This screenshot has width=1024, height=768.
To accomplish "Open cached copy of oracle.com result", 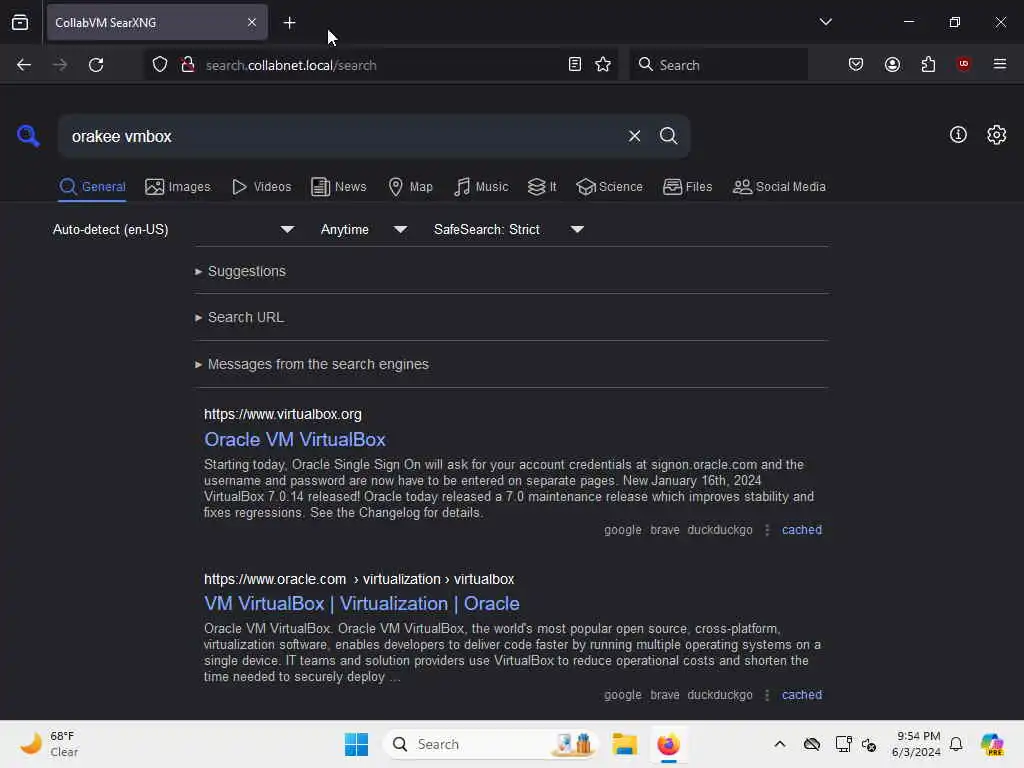I will (x=801, y=695).
